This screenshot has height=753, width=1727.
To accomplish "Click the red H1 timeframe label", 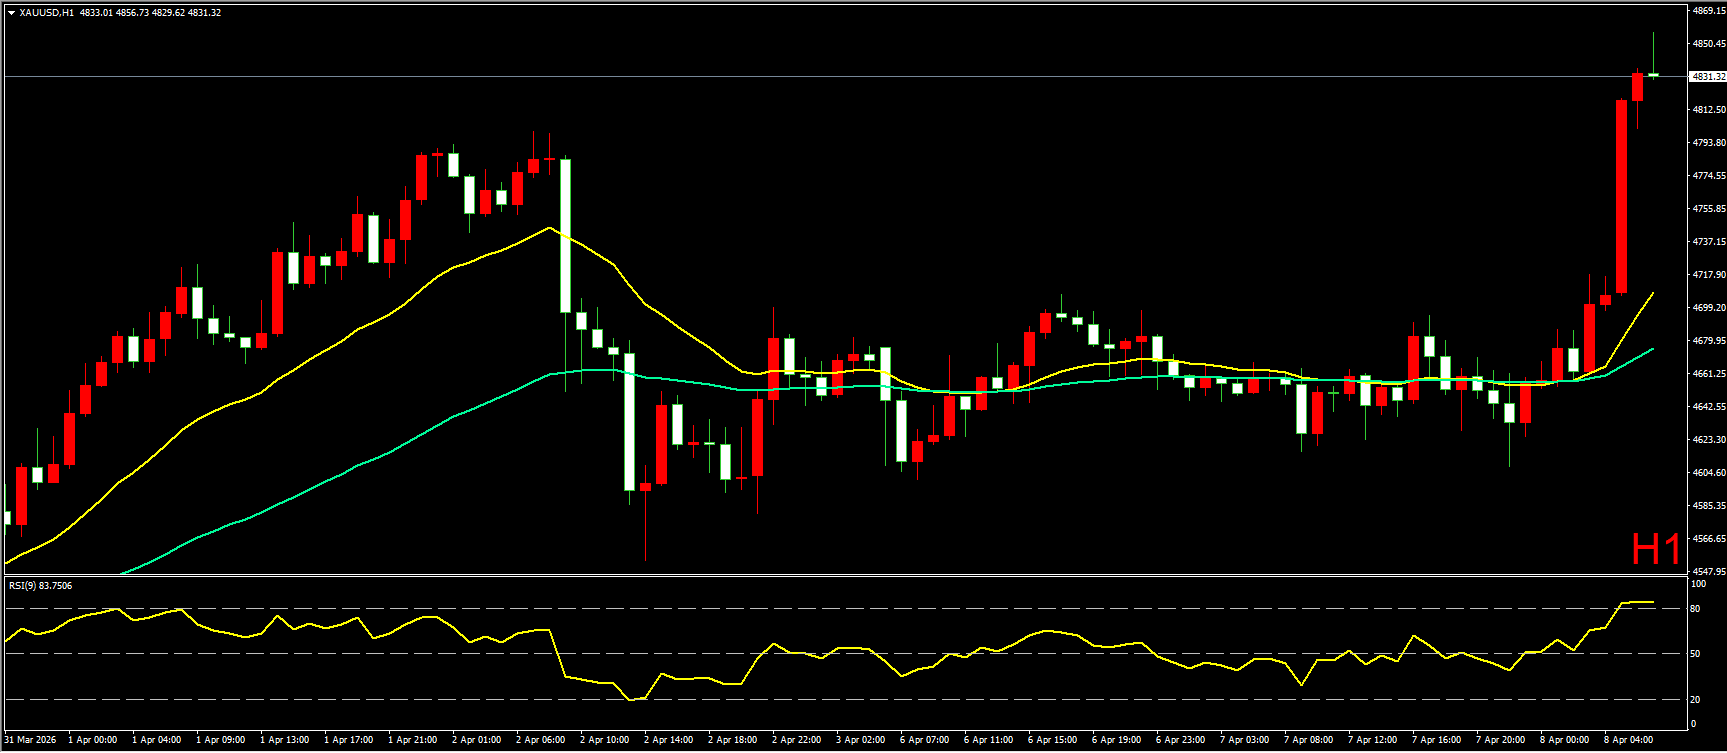I will click(x=1656, y=549).
